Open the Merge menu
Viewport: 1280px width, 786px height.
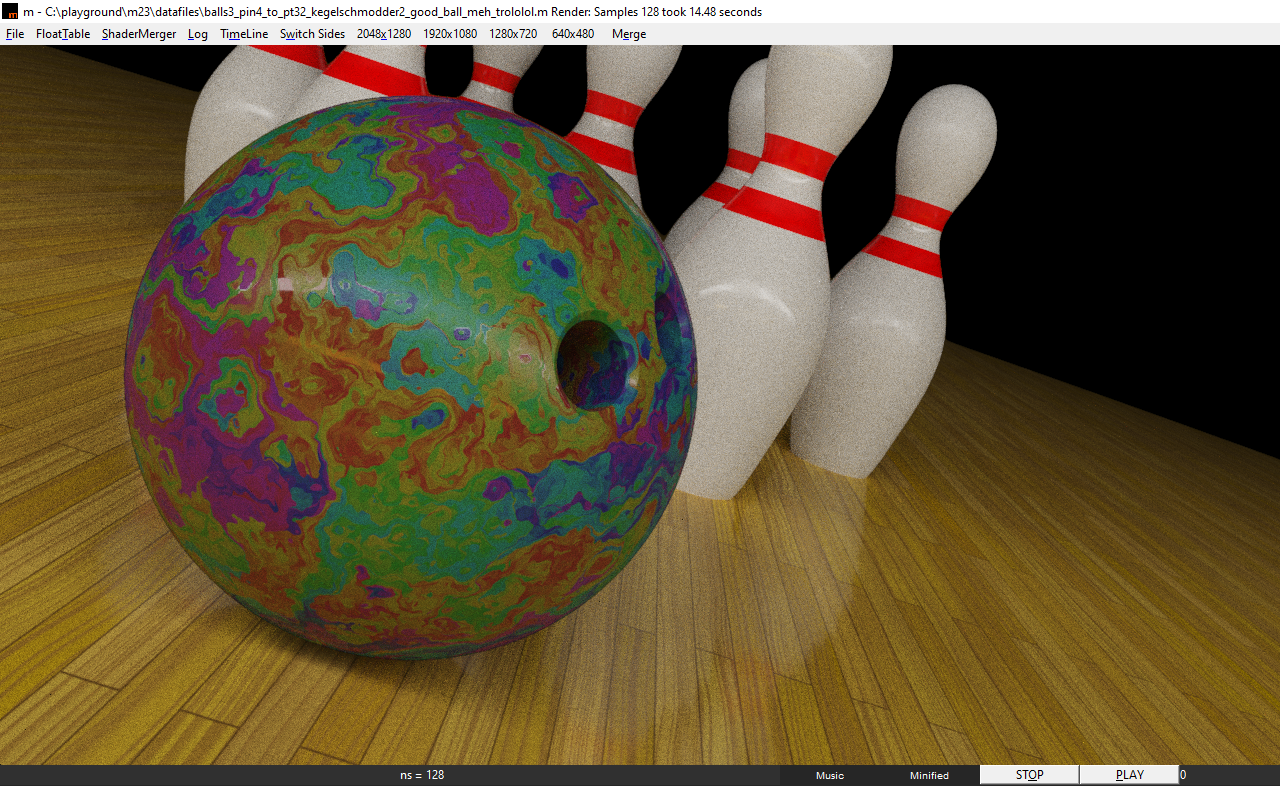(629, 34)
